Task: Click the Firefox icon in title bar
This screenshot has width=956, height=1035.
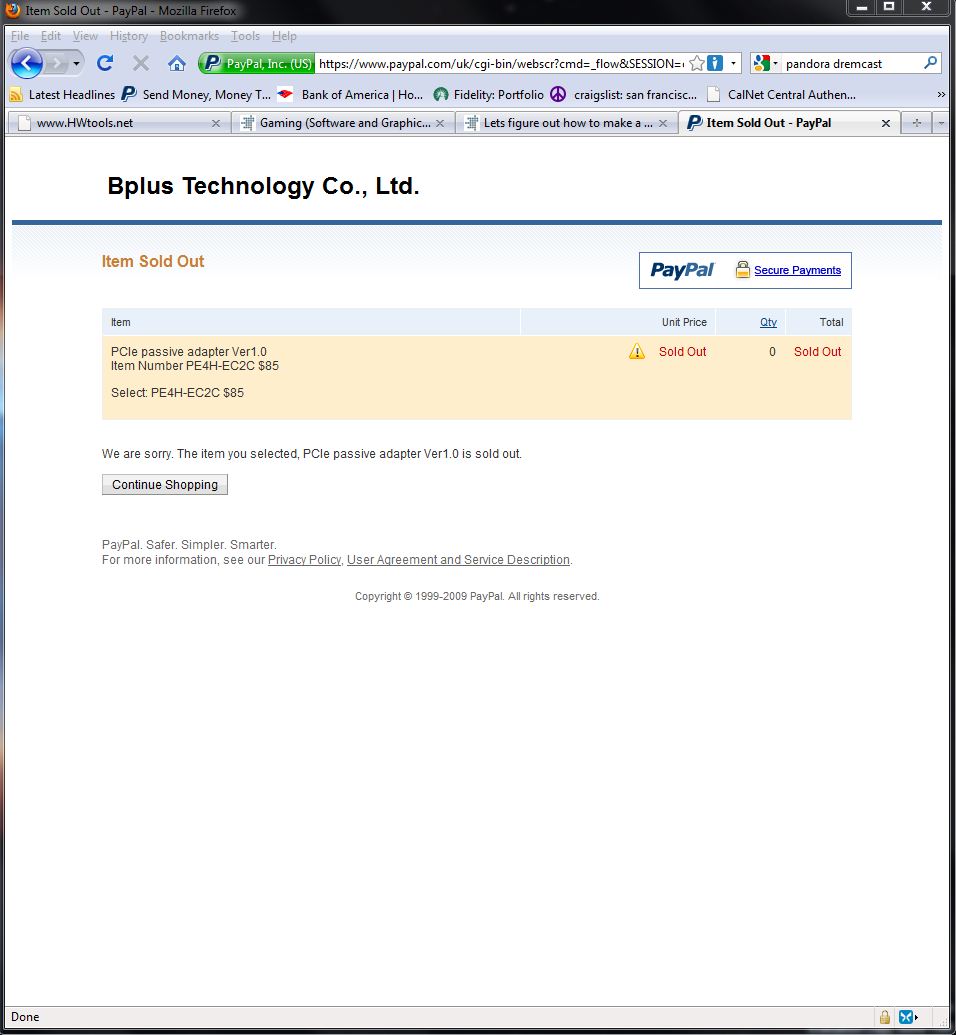Action: click(13, 10)
